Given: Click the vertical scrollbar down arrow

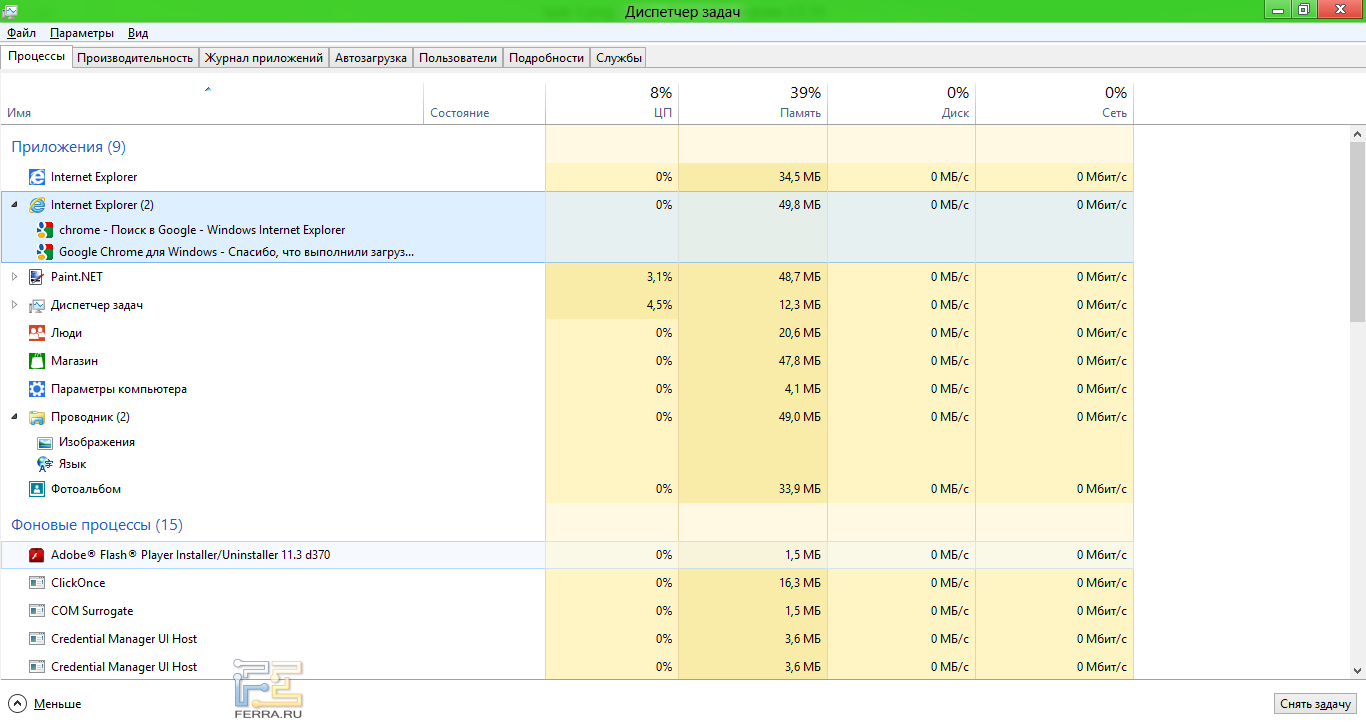Looking at the screenshot, I should click(1357, 670).
